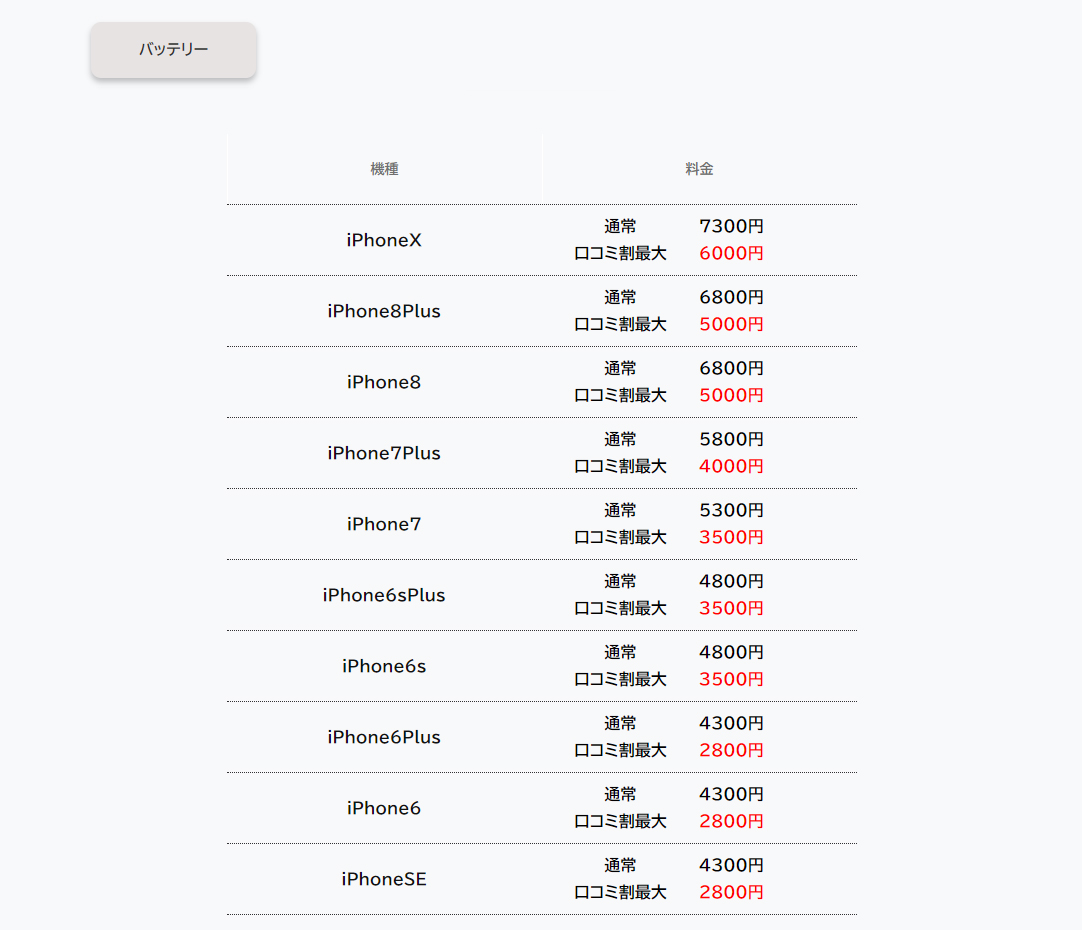Select the iPhone8 row label
The width and height of the screenshot is (1082, 930).
click(384, 382)
